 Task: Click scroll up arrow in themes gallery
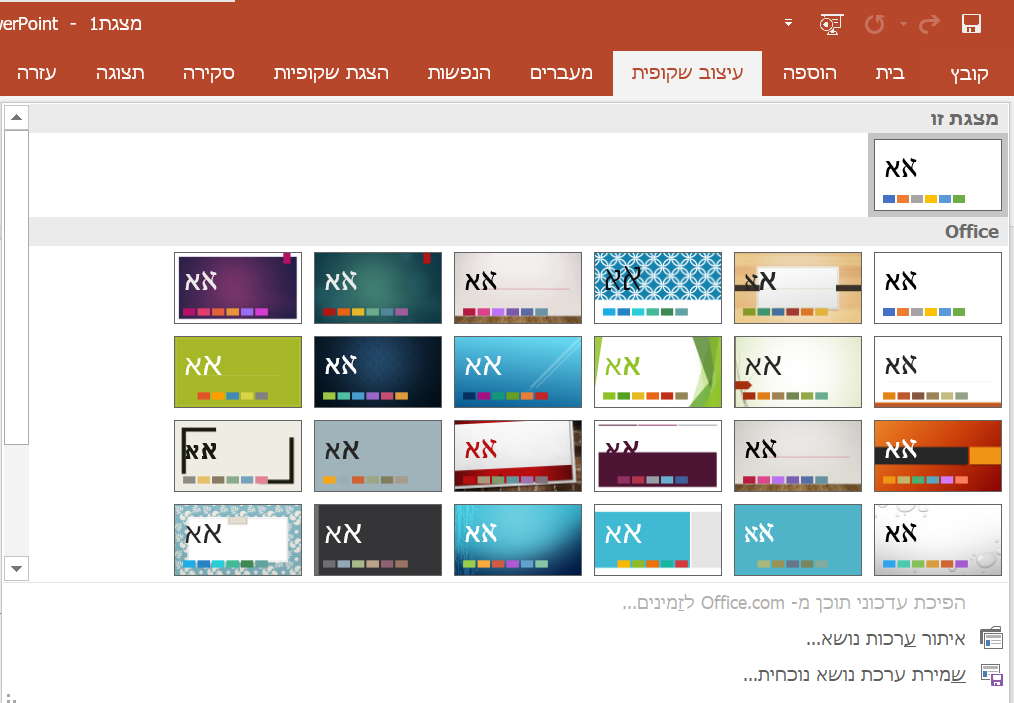(16, 118)
